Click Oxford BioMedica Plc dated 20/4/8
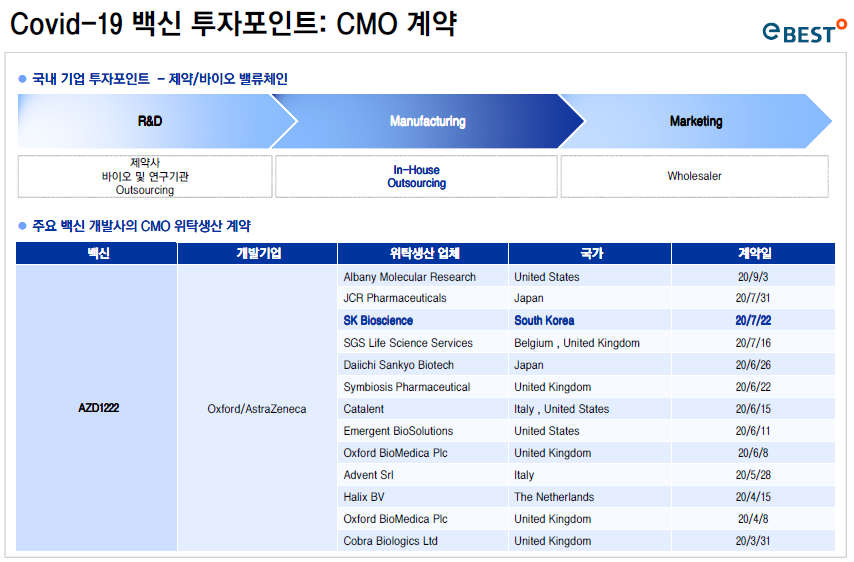This screenshot has height=562, width=854. 395,519
